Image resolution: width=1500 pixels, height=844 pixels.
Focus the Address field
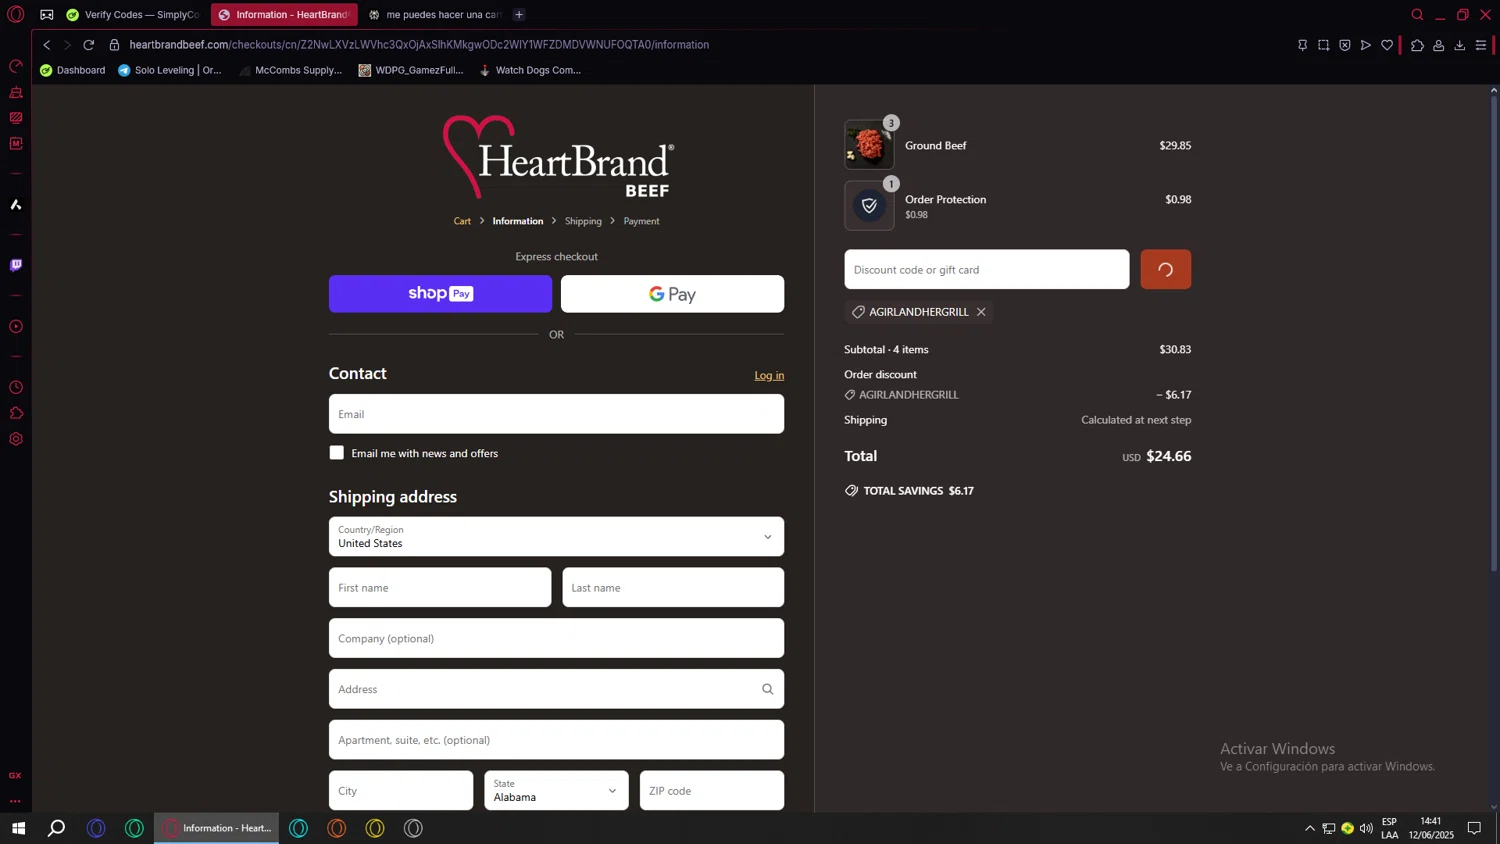[x=556, y=689]
